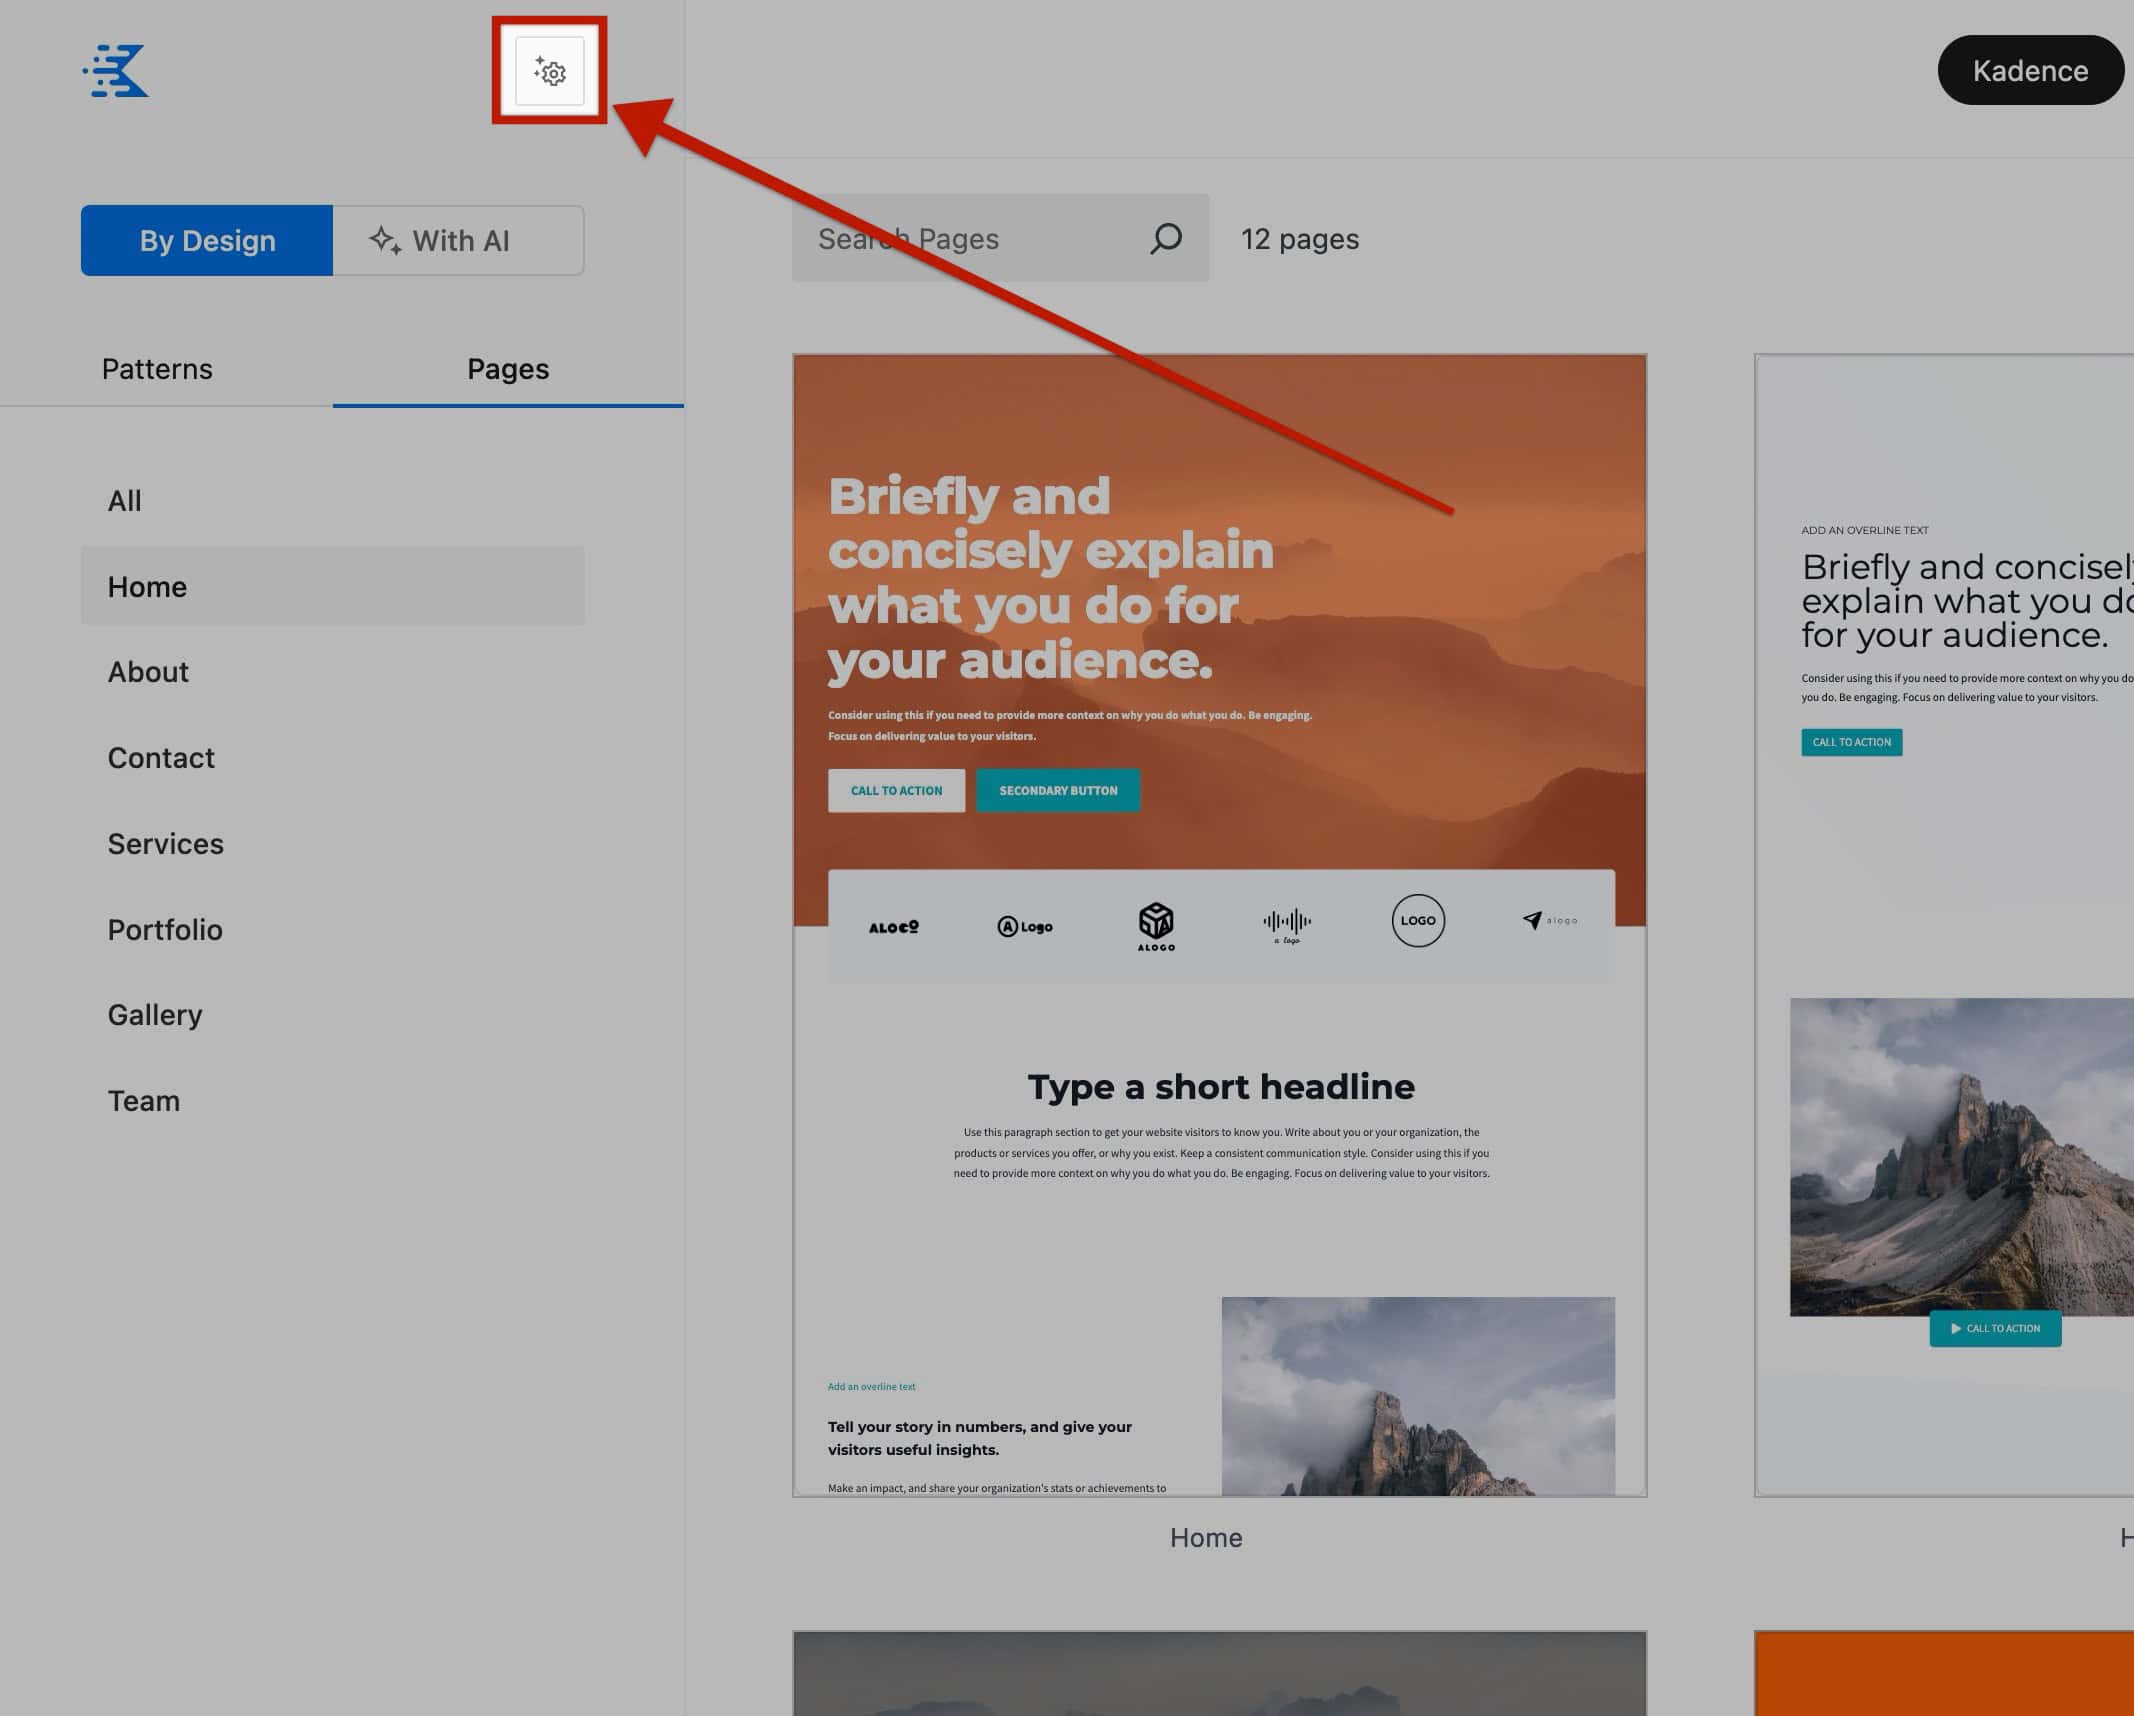Screen dimensions: 2134x1716
Task: Open the Pages tab
Action: coord(507,368)
